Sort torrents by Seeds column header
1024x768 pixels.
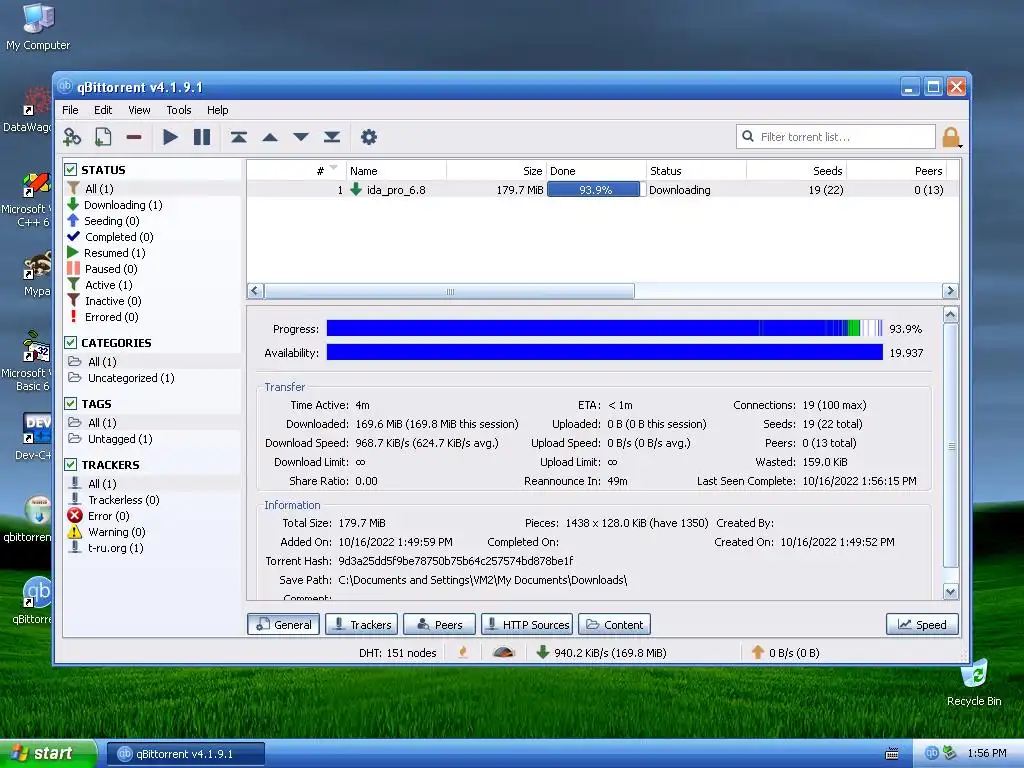tap(797, 171)
